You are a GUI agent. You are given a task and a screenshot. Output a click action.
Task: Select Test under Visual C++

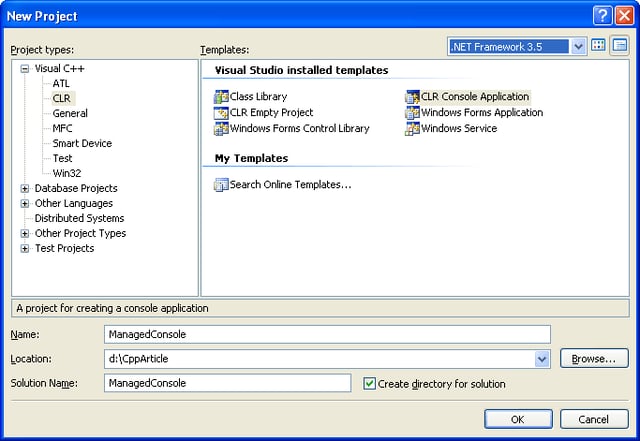62,158
